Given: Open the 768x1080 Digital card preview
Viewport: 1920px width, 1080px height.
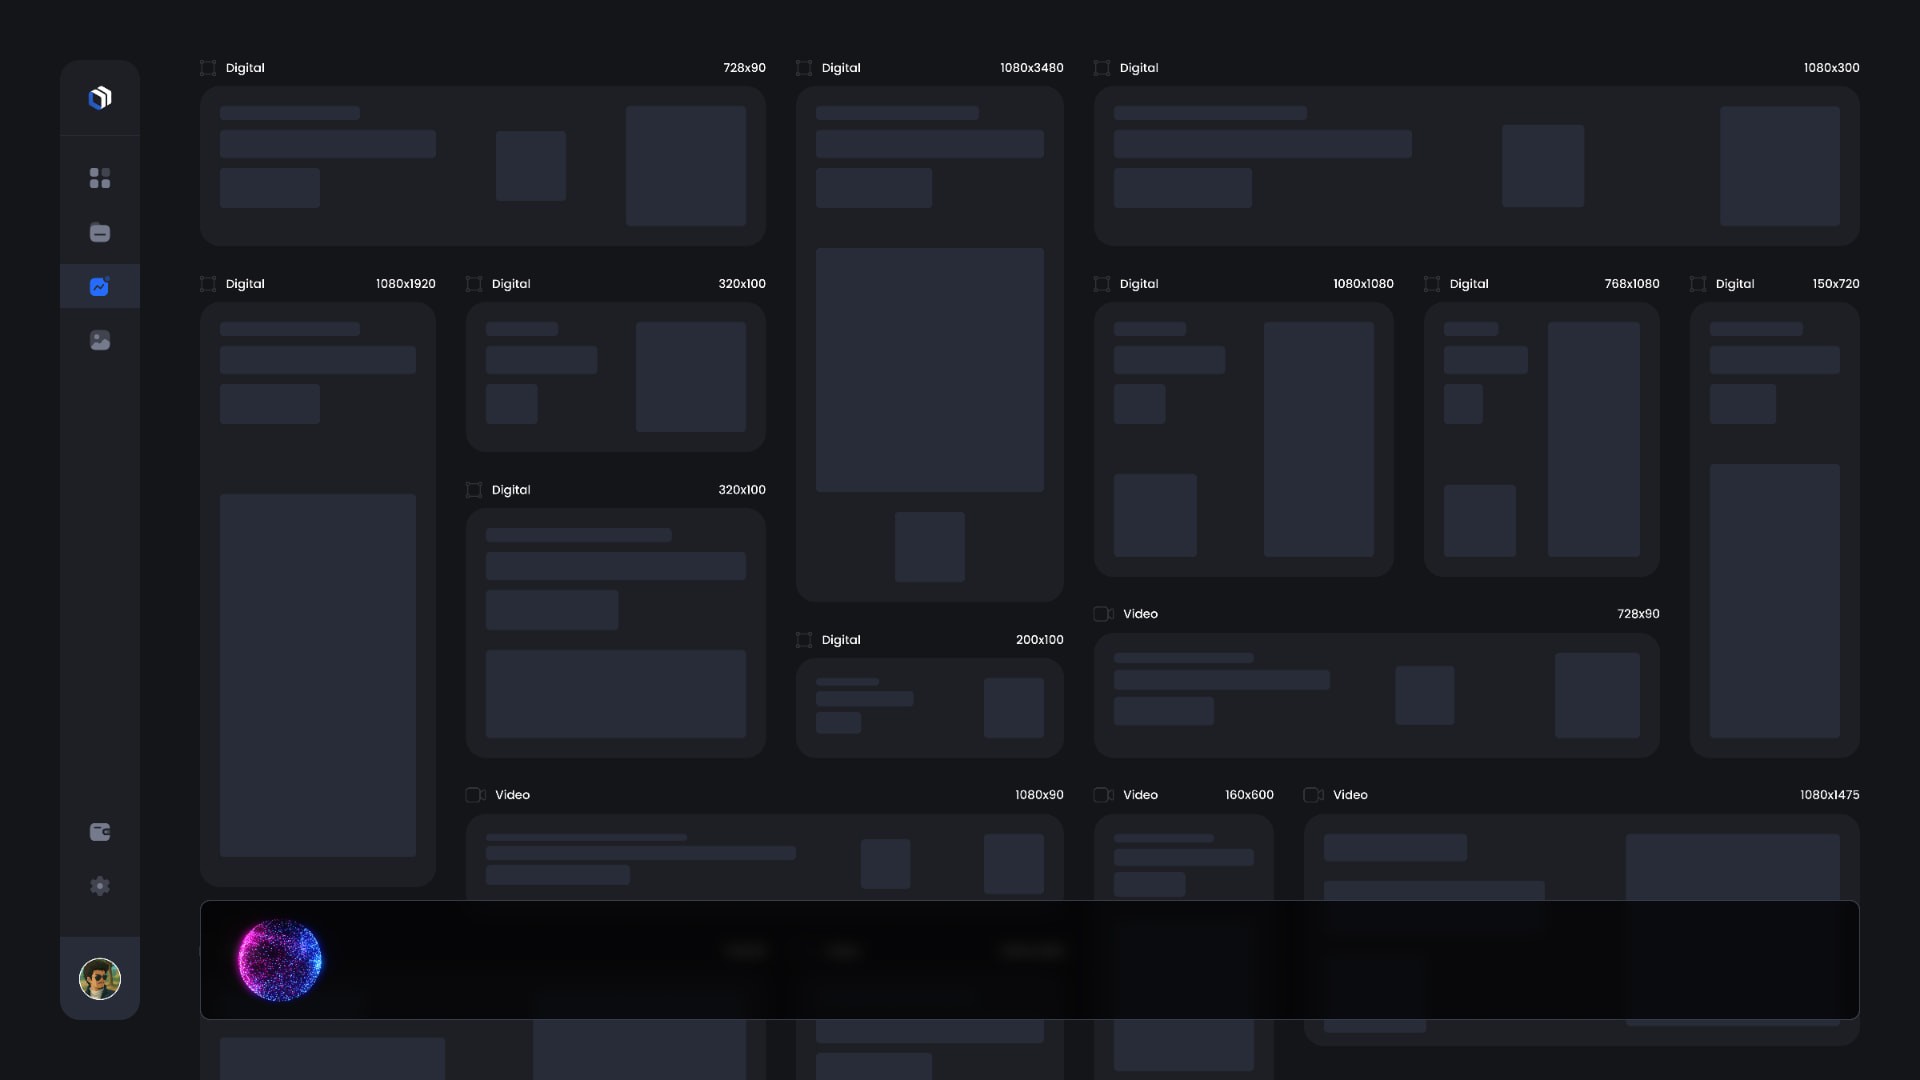Looking at the screenshot, I should pos(1542,439).
